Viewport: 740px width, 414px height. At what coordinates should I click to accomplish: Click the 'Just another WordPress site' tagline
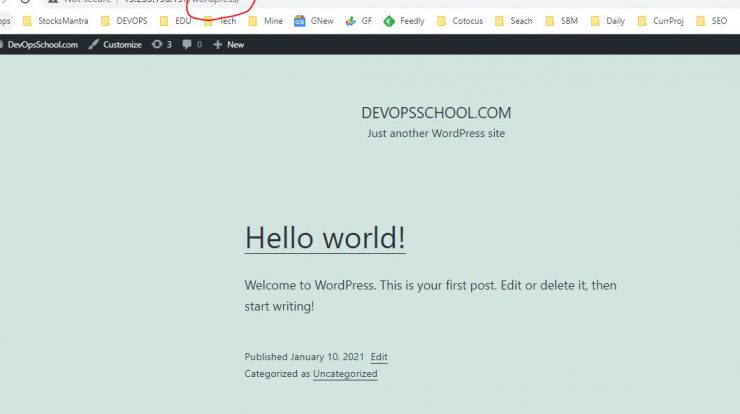click(436, 134)
